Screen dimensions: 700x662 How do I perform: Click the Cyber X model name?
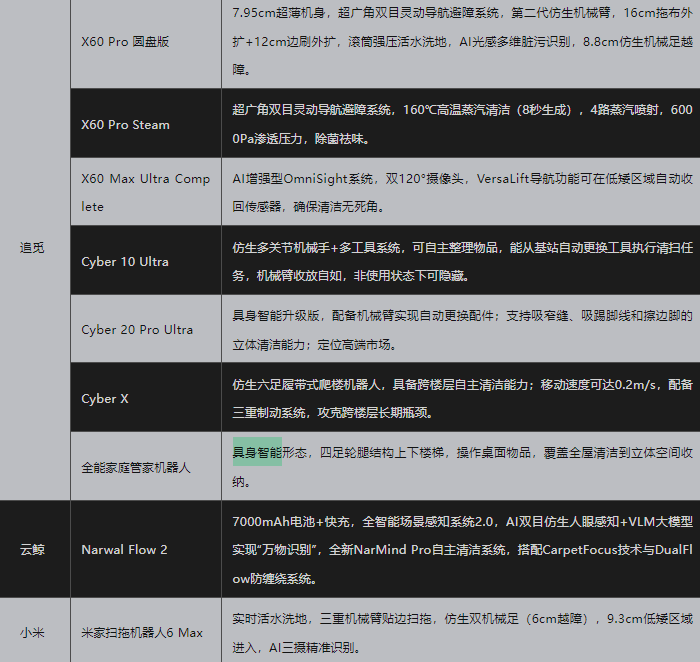105,398
